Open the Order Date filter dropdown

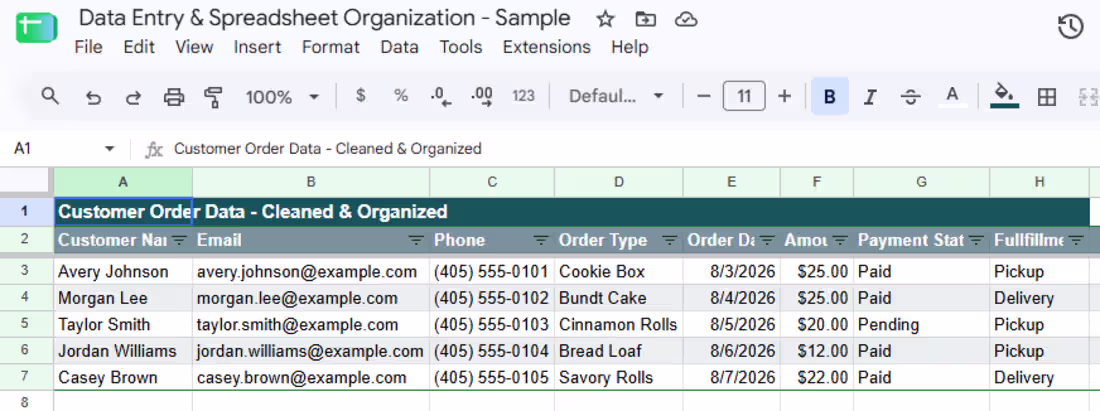(767, 241)
